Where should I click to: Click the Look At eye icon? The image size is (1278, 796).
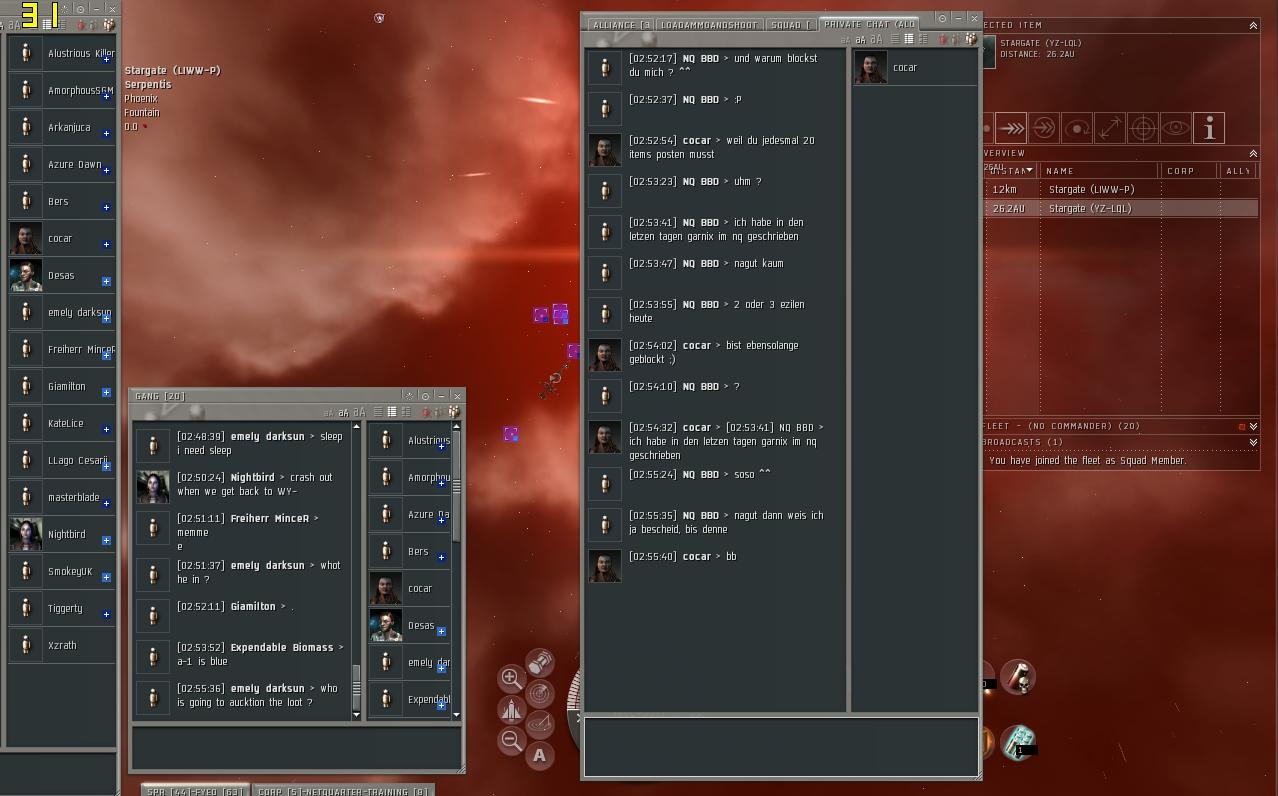pos(1176,128)
